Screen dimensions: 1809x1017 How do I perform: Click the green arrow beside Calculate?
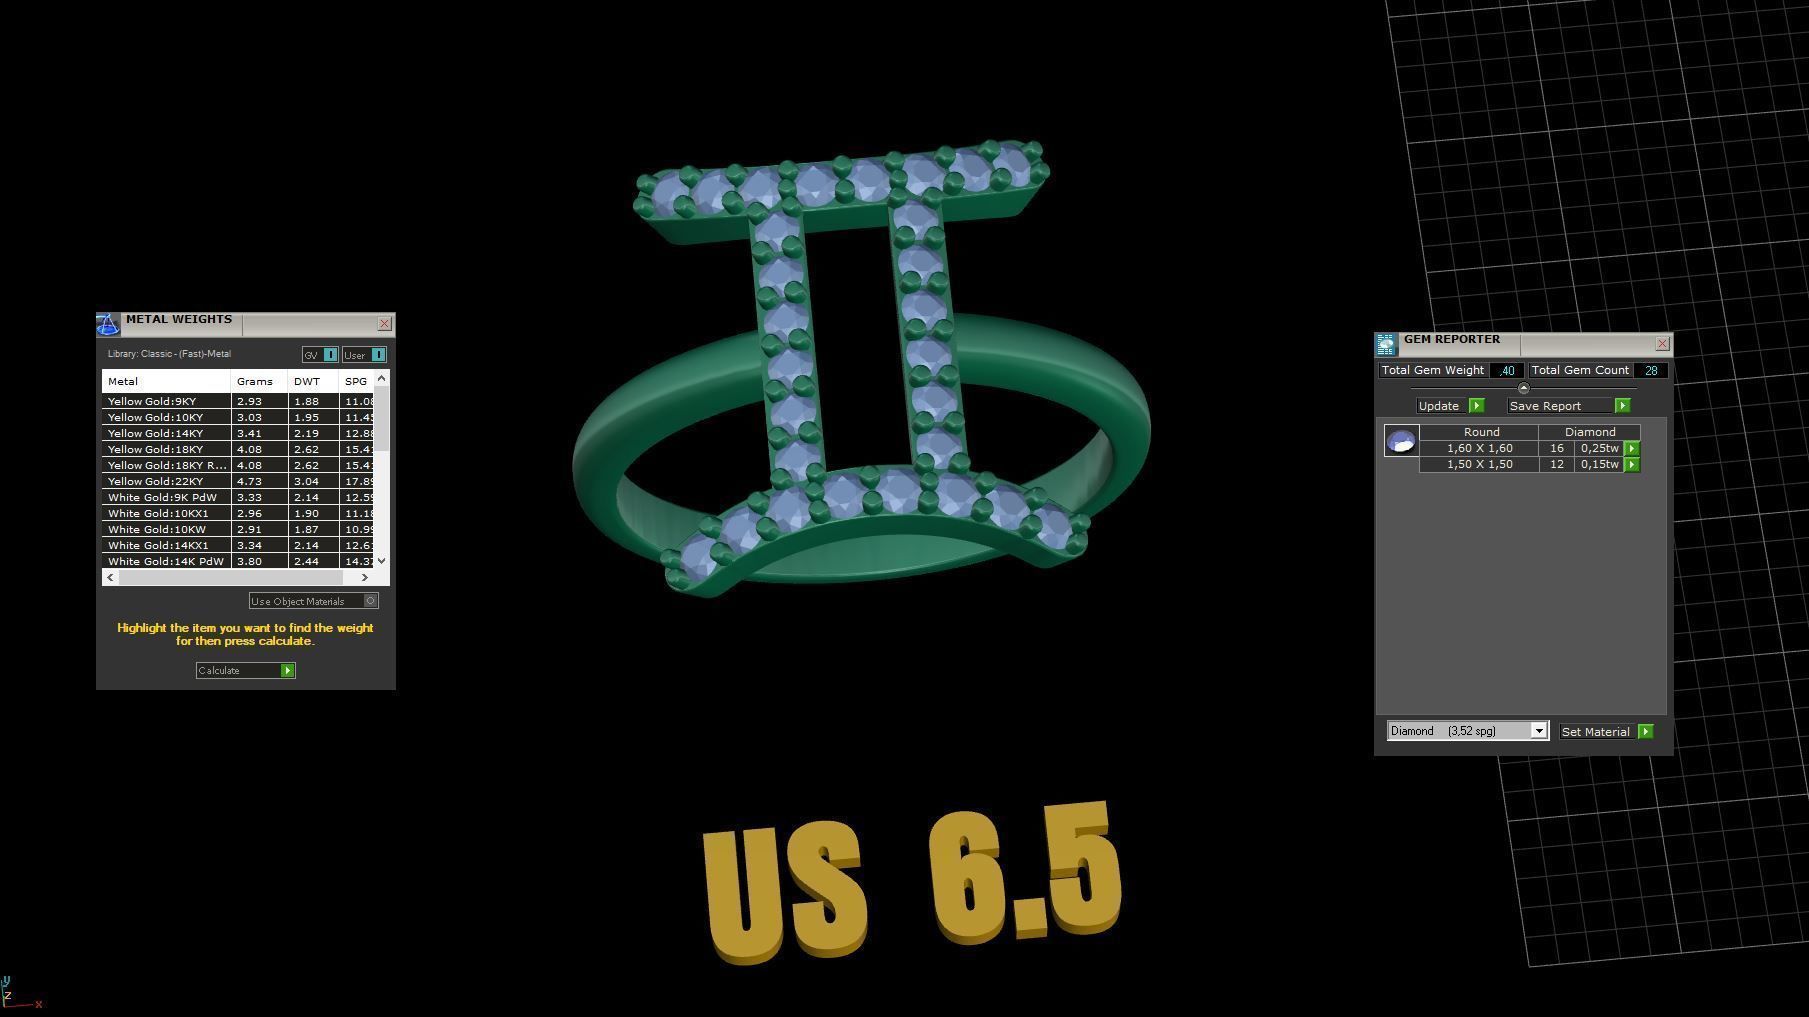pyautogui.click(x=288, y=670)
